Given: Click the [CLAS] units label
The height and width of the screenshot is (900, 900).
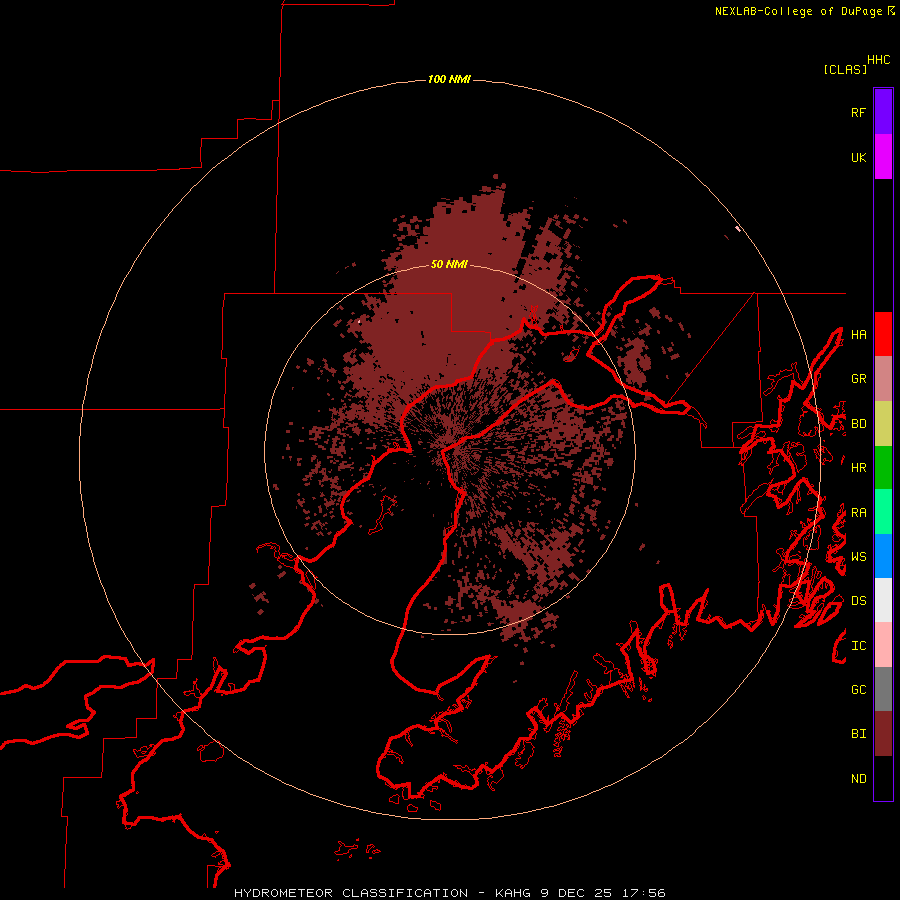Looking at the screenshot, I should coord(845,69).
